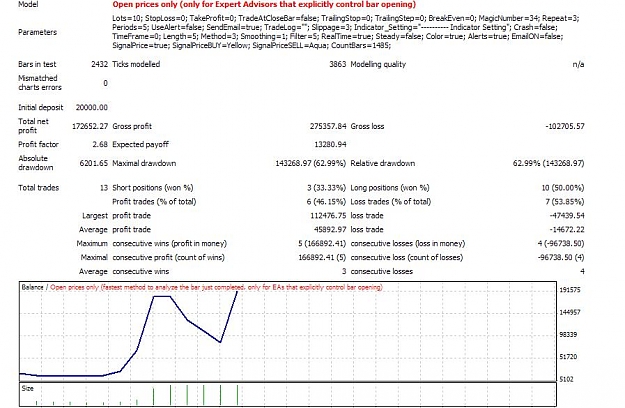This screenshot has width=625, height=408.
Task: Click the Parameters label
Action: [x=37, y=32]
